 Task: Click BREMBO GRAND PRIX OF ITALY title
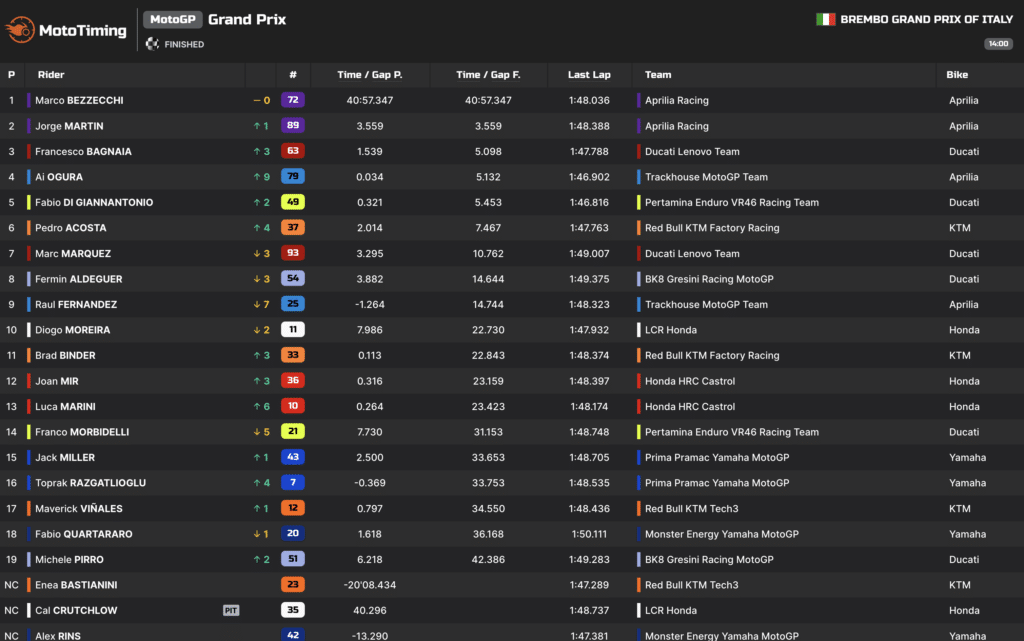926,20
